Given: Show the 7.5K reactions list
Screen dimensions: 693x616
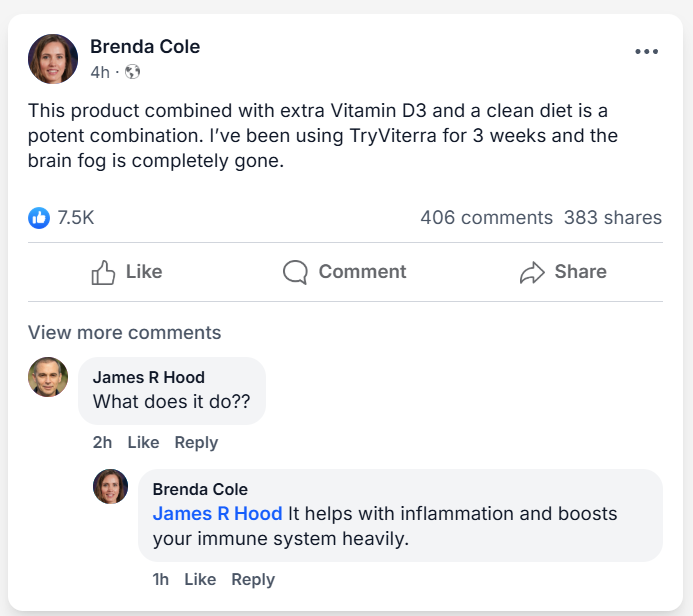Looking at the screenshot, I should coord(76,218).
